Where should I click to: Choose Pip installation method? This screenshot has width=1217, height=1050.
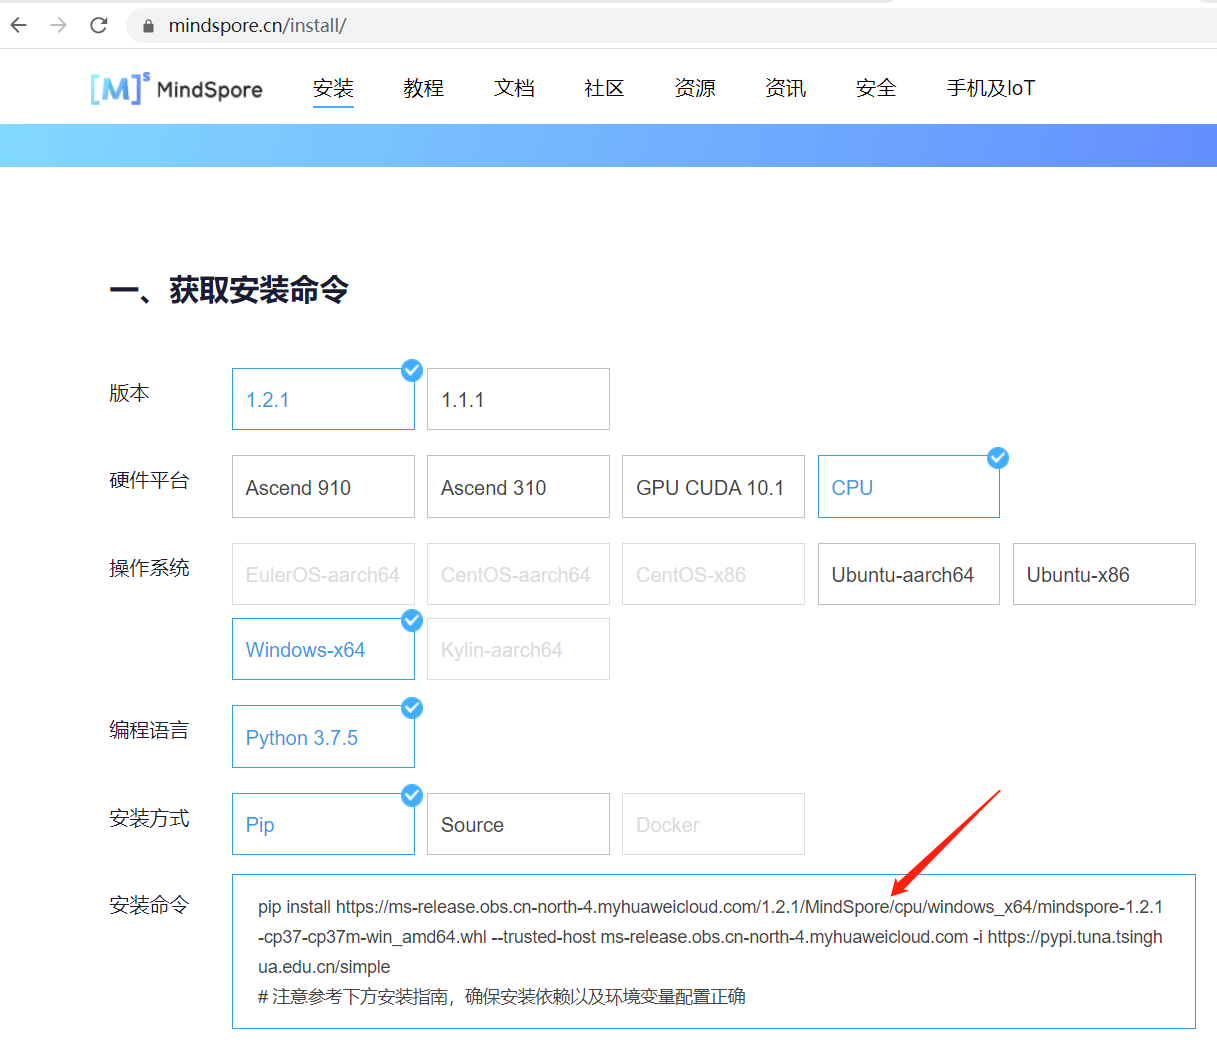[323, 824]
